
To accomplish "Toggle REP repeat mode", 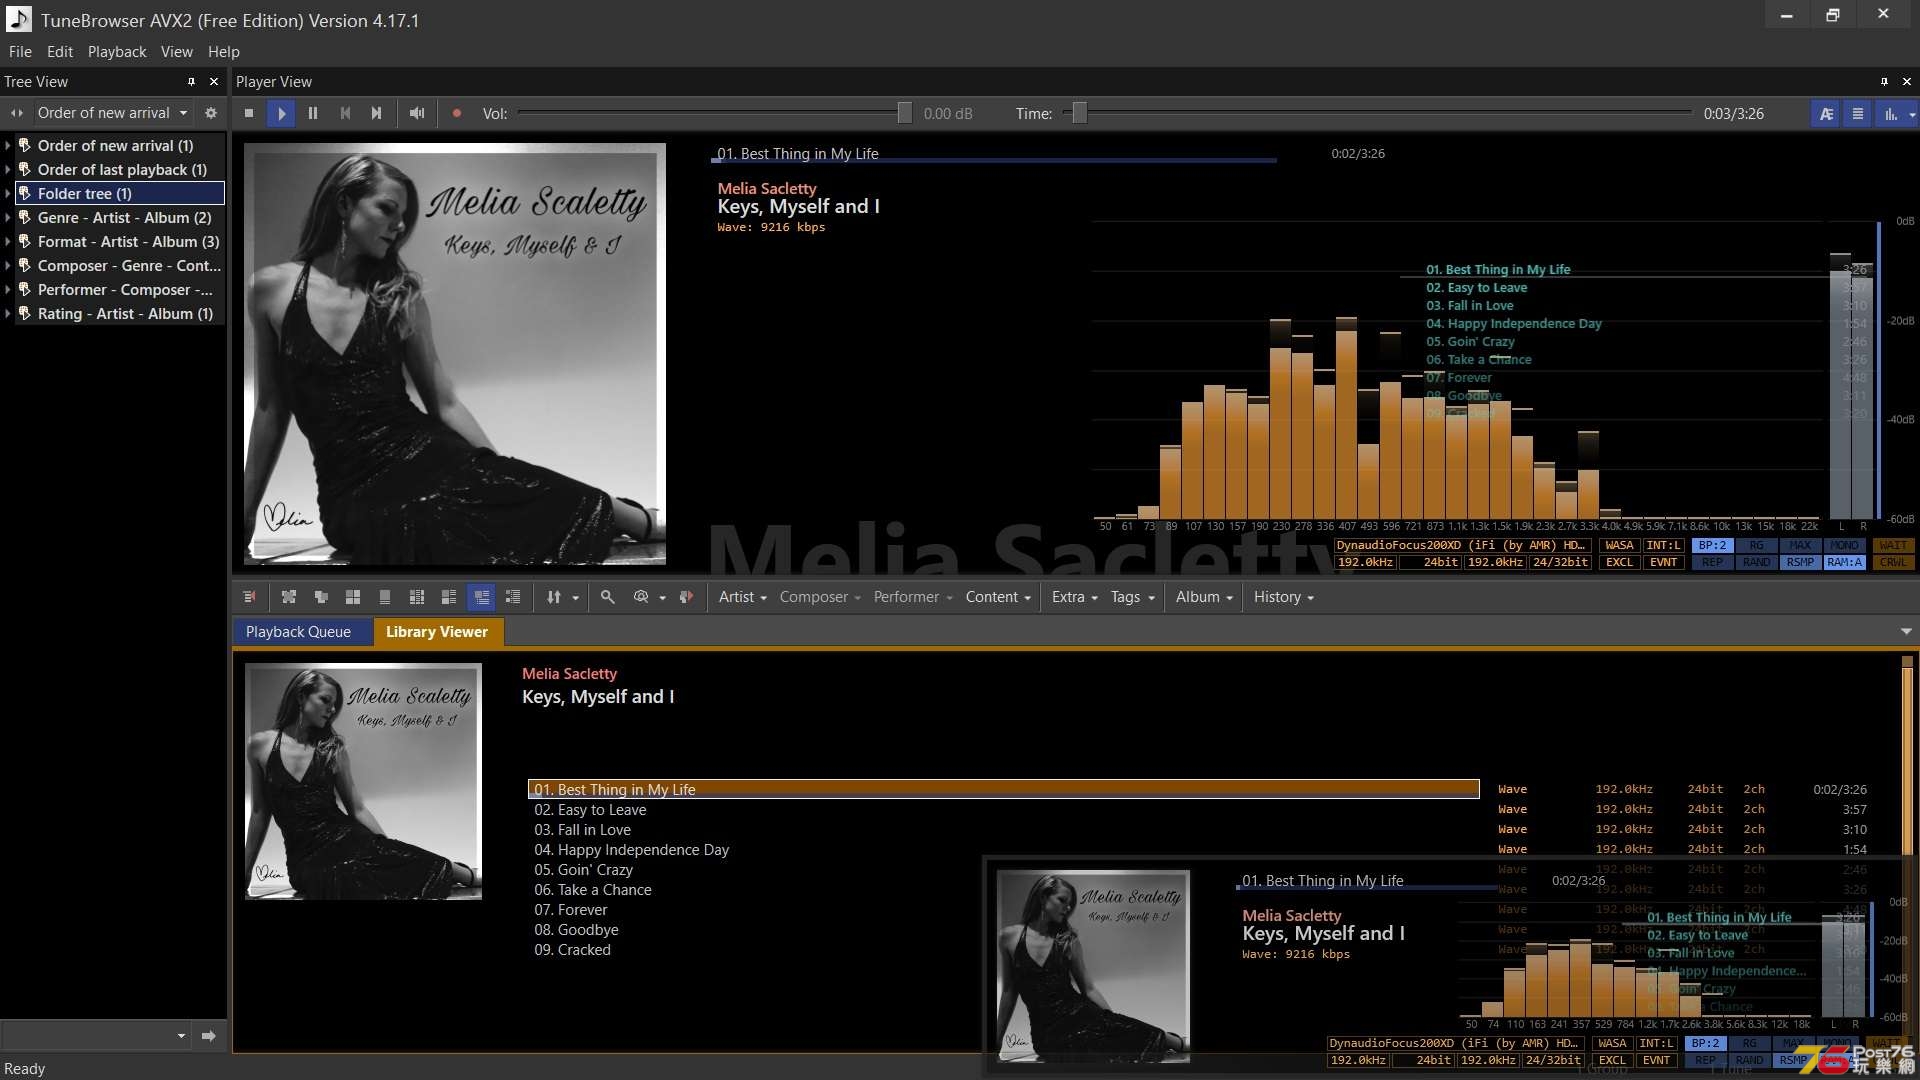I will [x=1712, y=563].
